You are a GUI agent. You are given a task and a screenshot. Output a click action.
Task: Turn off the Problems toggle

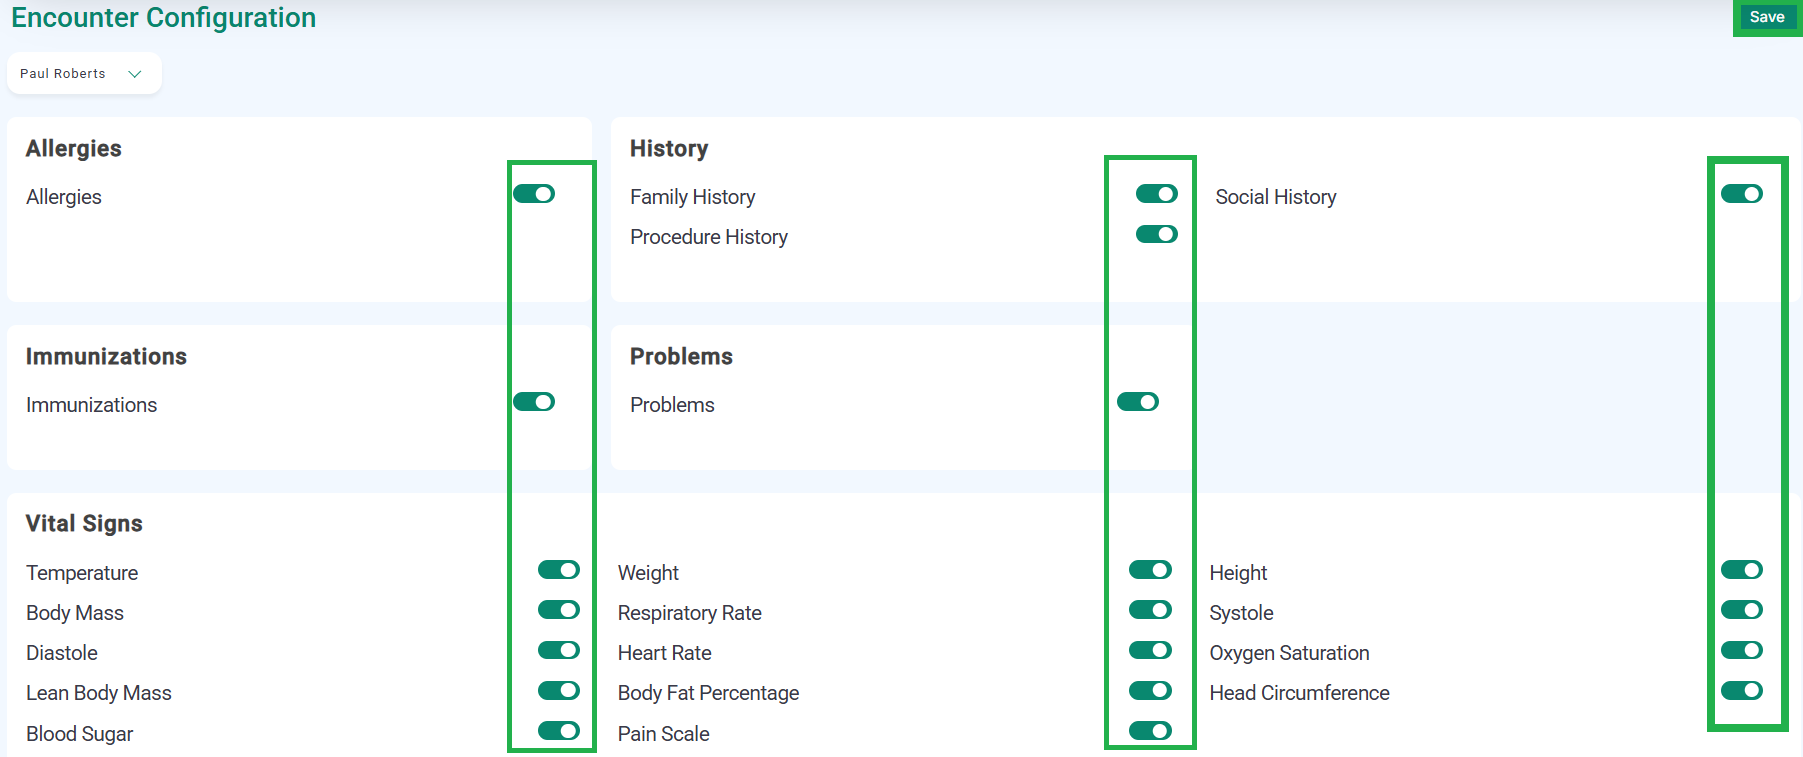click(x=1138, y=402)
